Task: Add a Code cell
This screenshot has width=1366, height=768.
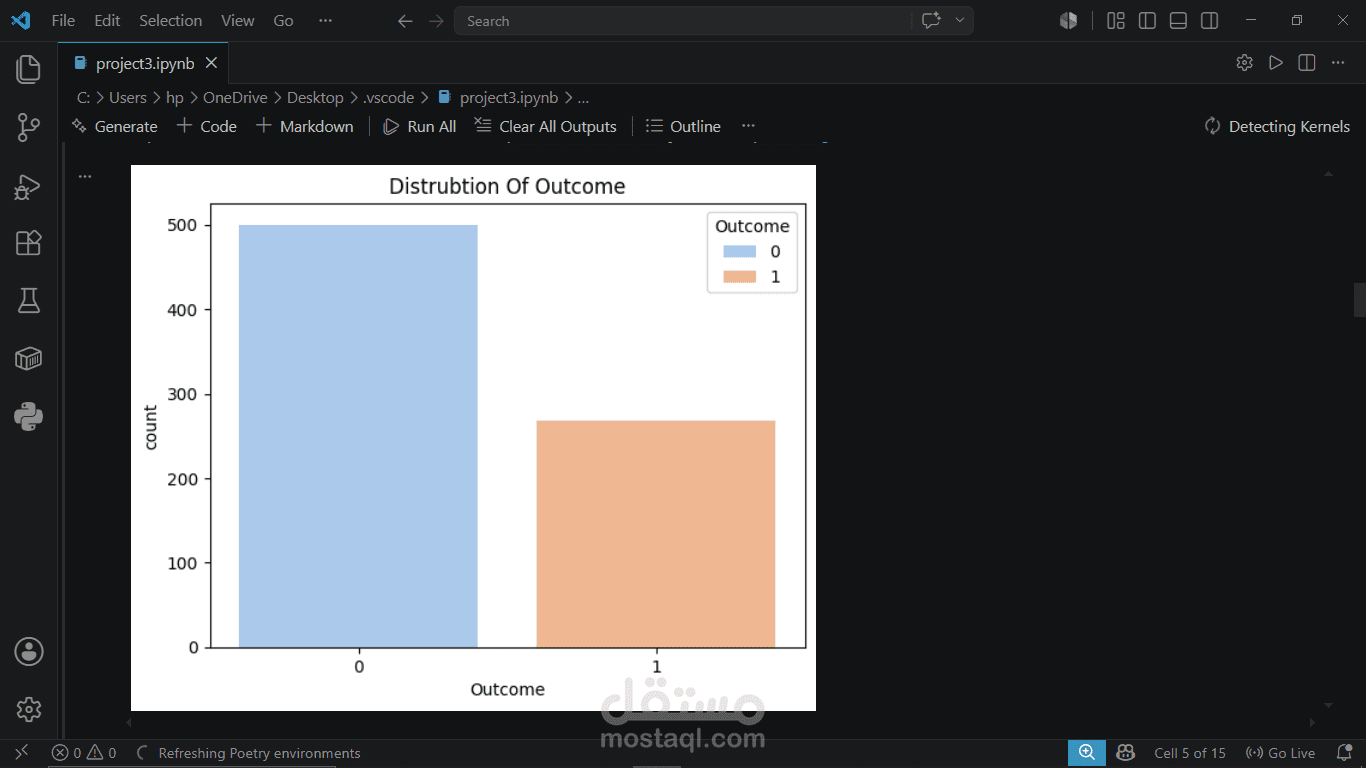Action: click(x=207, y=126)
